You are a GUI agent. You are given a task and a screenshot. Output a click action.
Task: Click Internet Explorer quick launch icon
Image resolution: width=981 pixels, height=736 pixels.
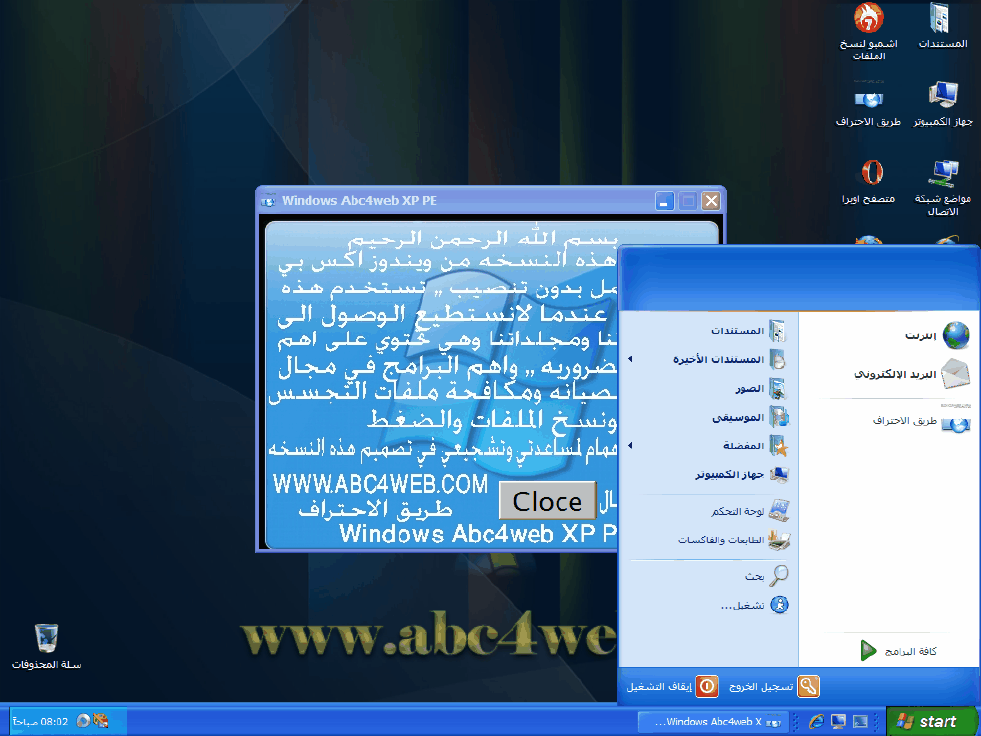[x=816, y=721]
